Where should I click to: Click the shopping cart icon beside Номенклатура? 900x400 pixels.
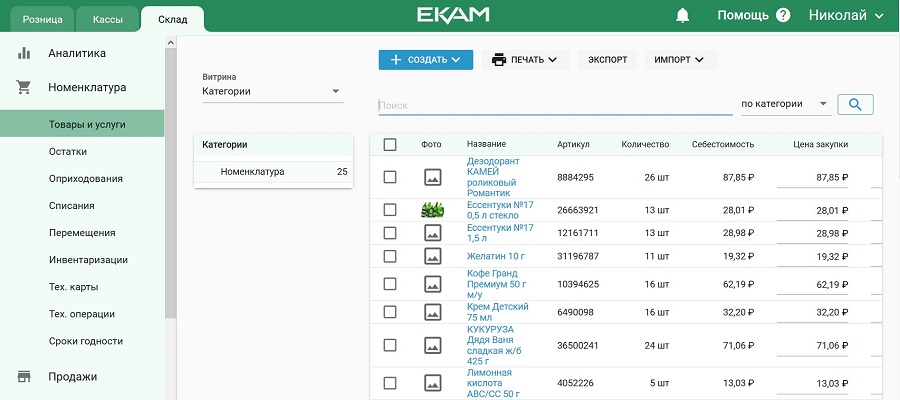(24, 88)
